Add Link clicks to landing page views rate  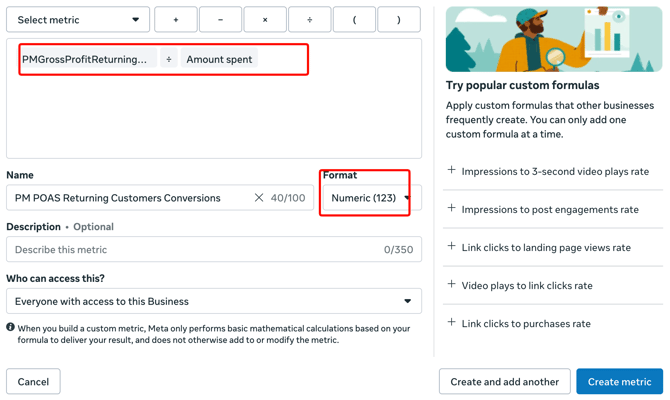tap(553, 247)
